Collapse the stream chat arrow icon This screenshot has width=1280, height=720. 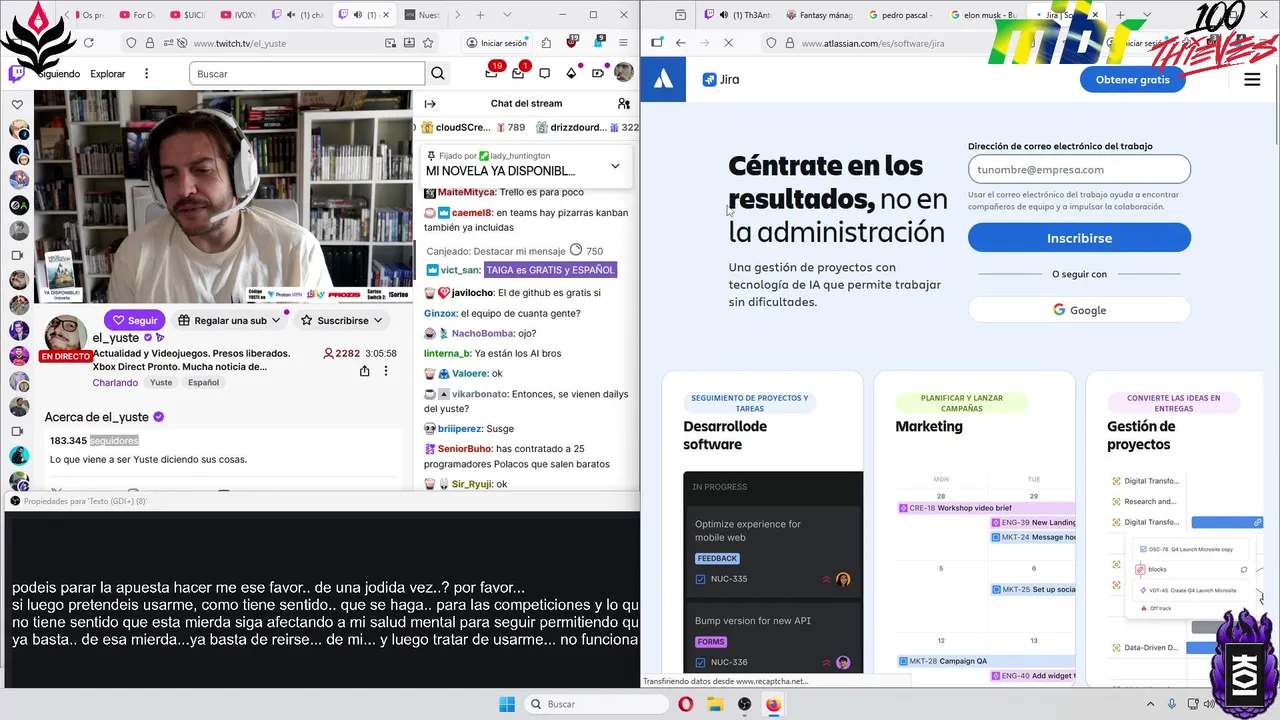click(430, 103)
